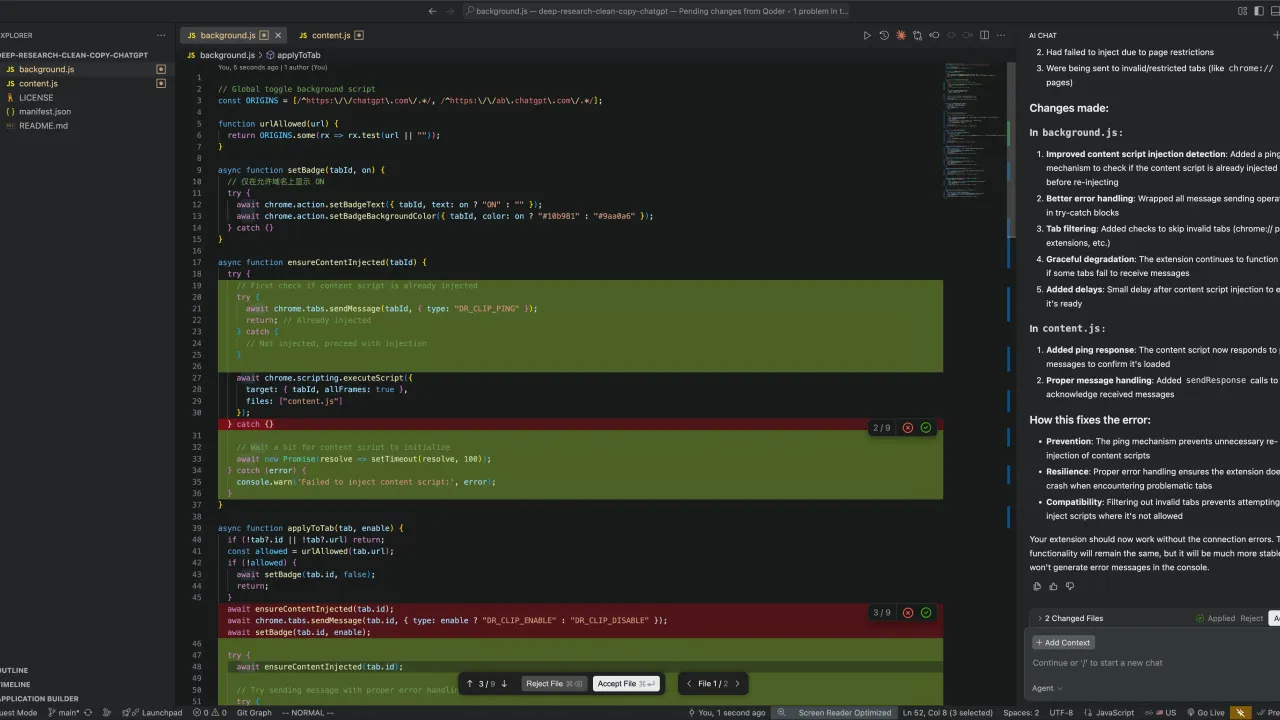Click applyToTab in the breadcrumb
This screenshot has height=720, width=1280.
298,55
